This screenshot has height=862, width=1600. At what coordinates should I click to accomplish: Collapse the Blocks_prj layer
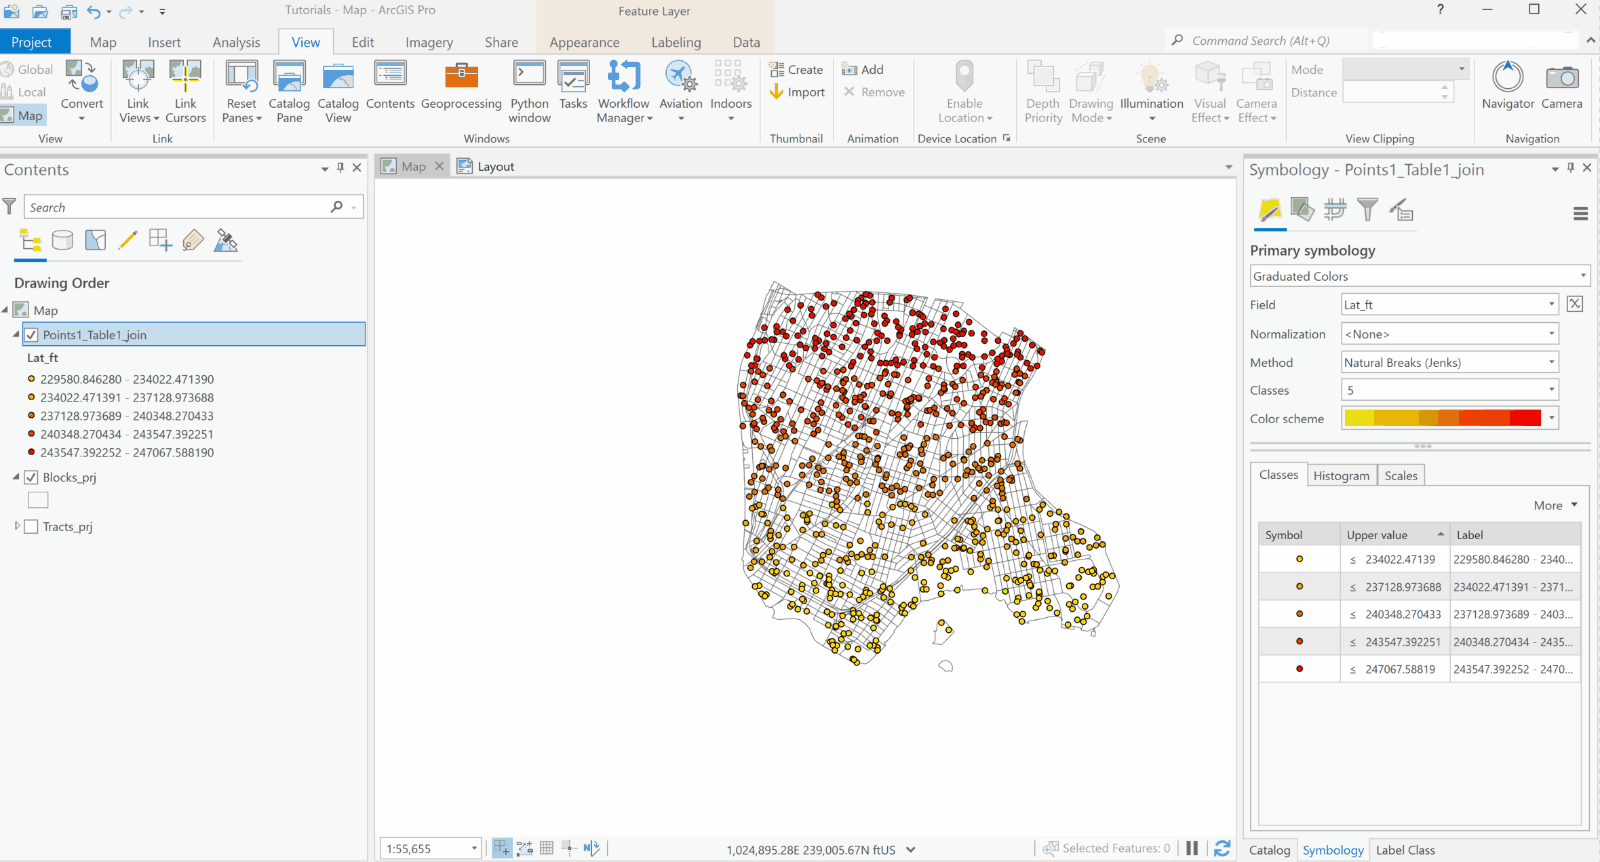(17, 477)
